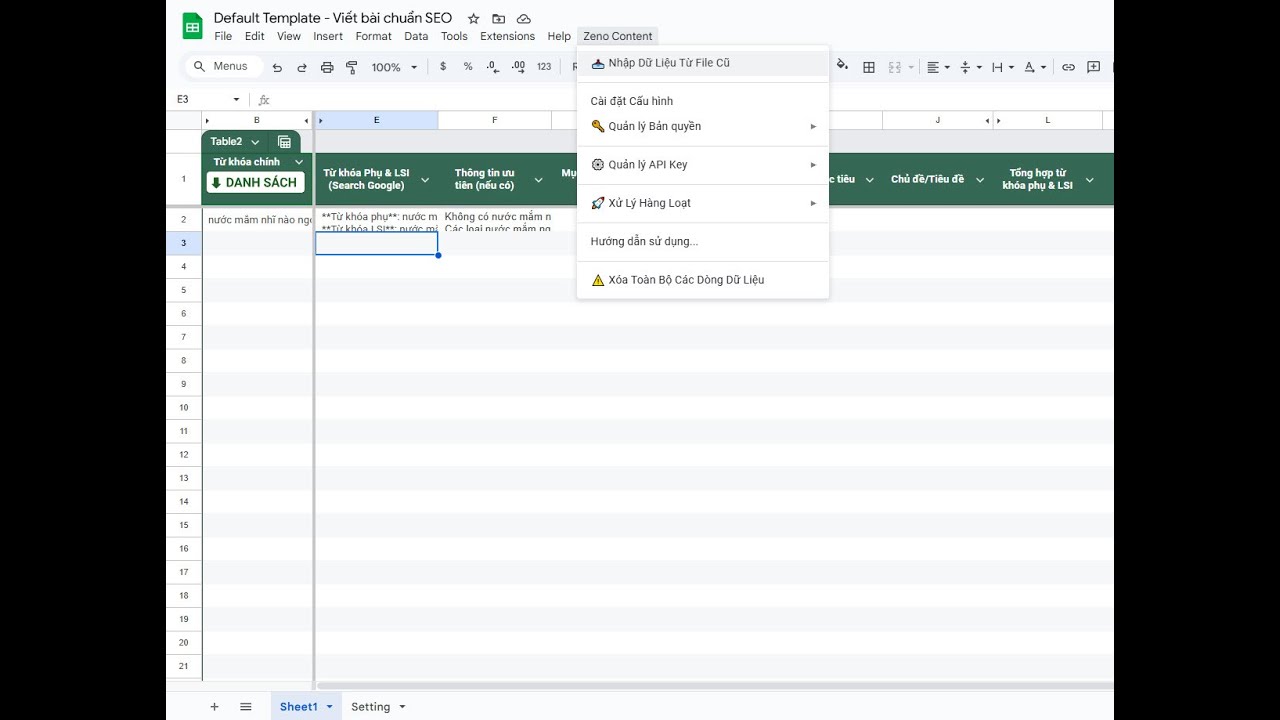Click the Redo arrow in toolbar
This screenshot has height=720, width=1280.
[302, 67]
